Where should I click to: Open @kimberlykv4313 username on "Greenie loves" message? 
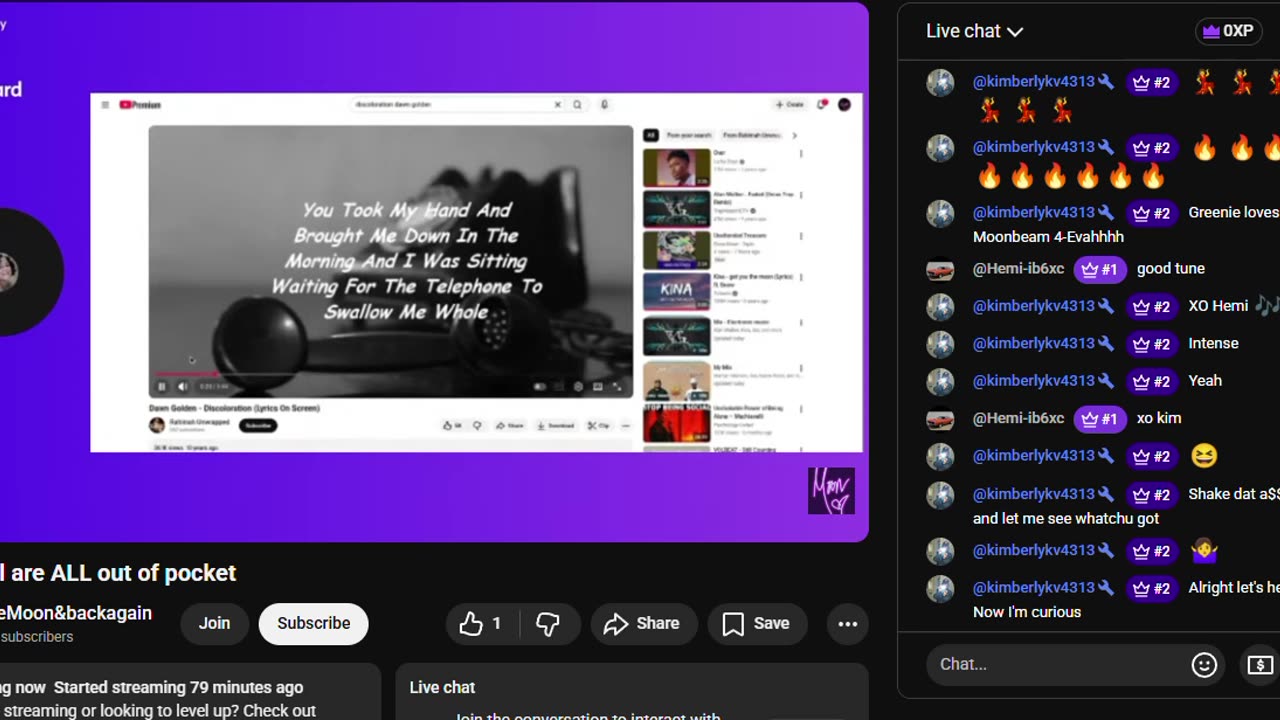[x=1033, y=212]
